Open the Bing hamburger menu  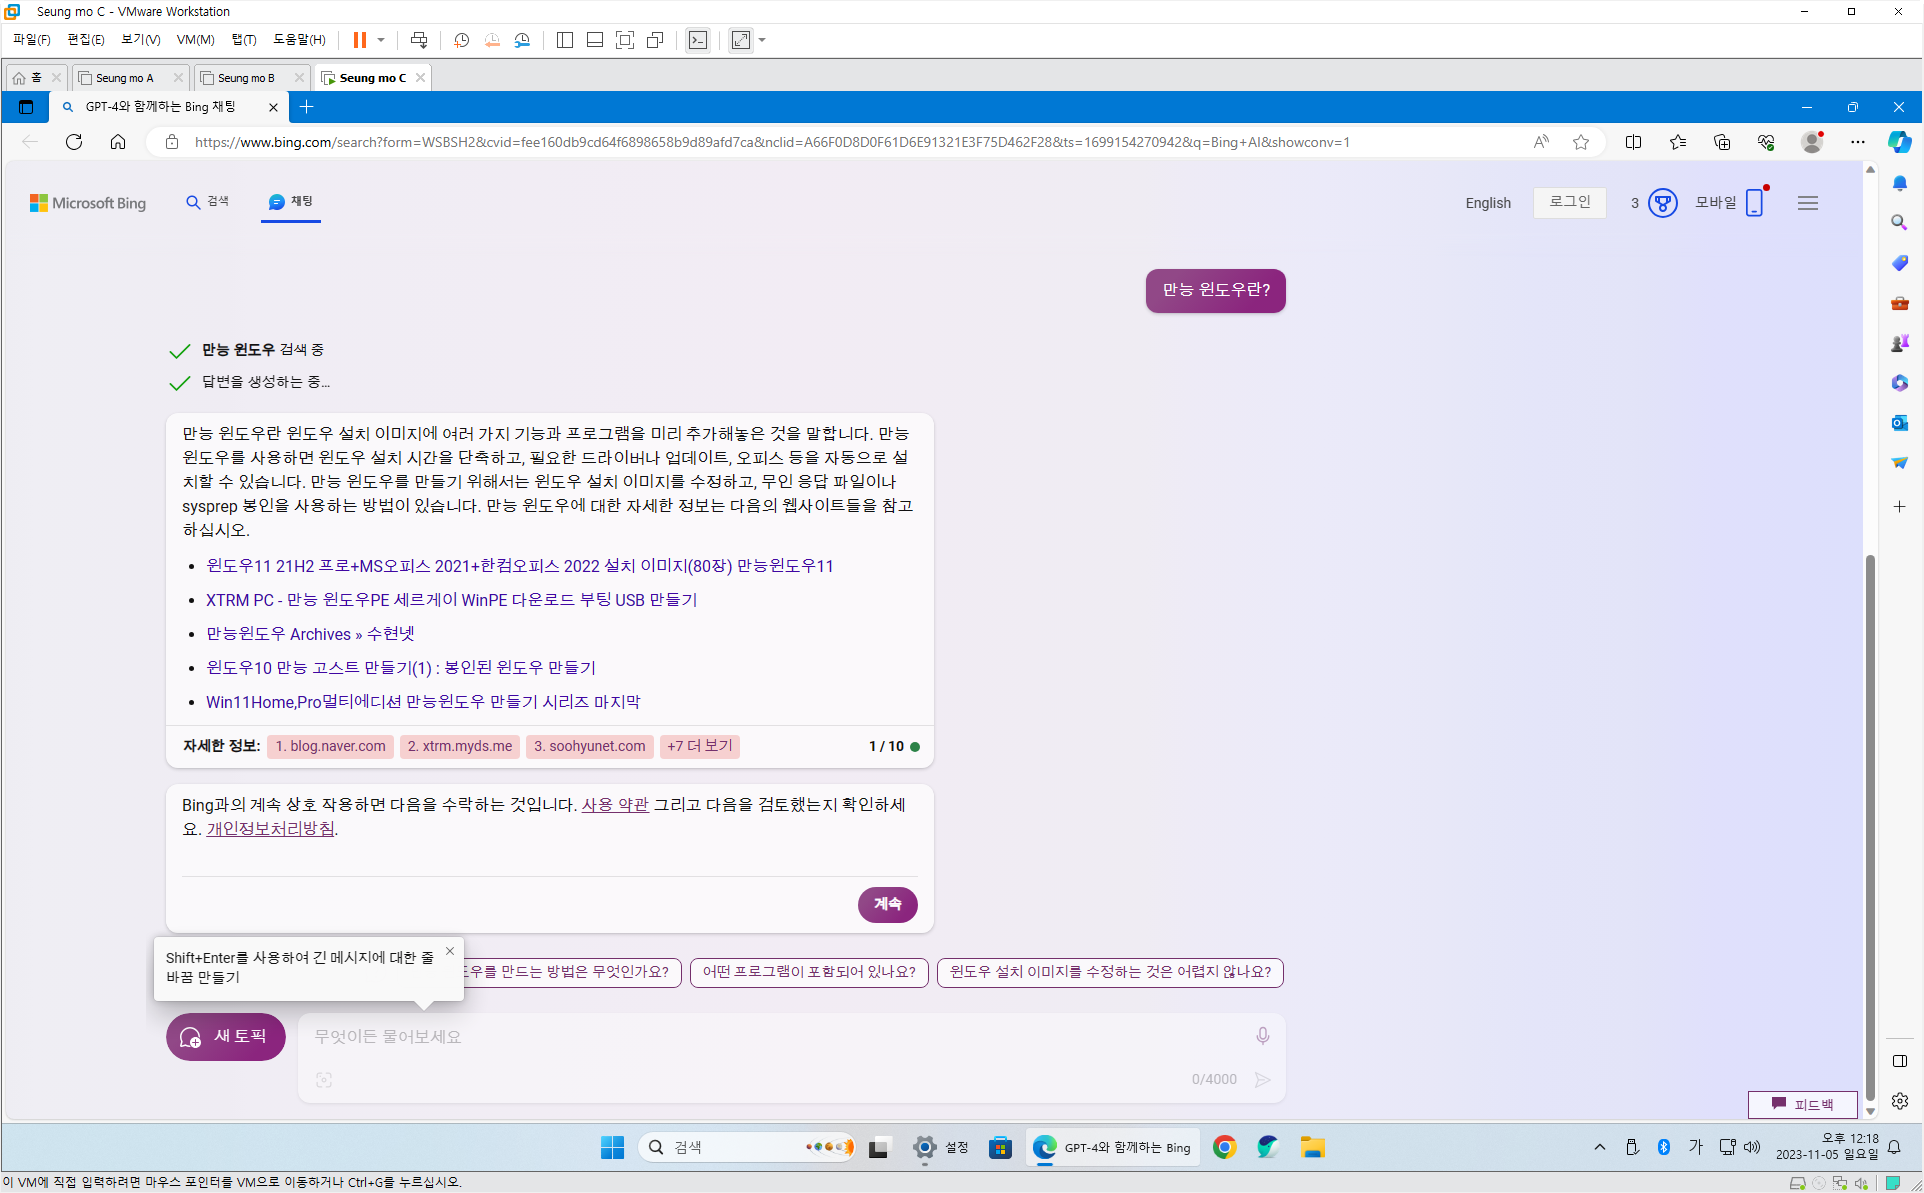click(x=1807, y=203)
